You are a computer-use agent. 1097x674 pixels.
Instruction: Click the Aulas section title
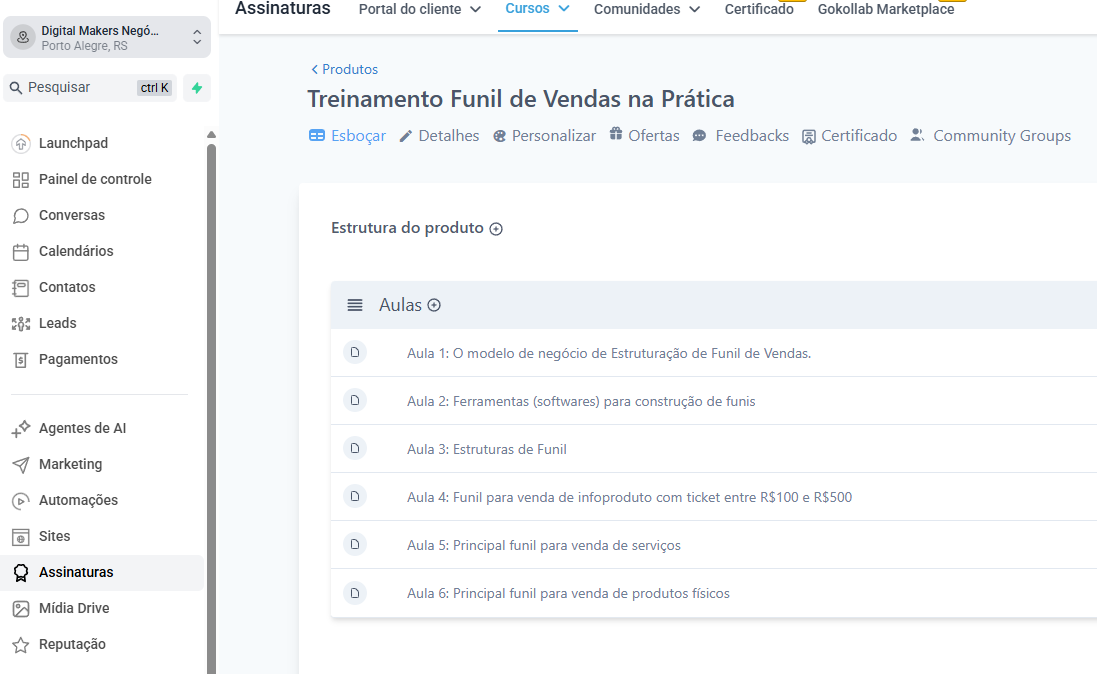tap(400, 305)
